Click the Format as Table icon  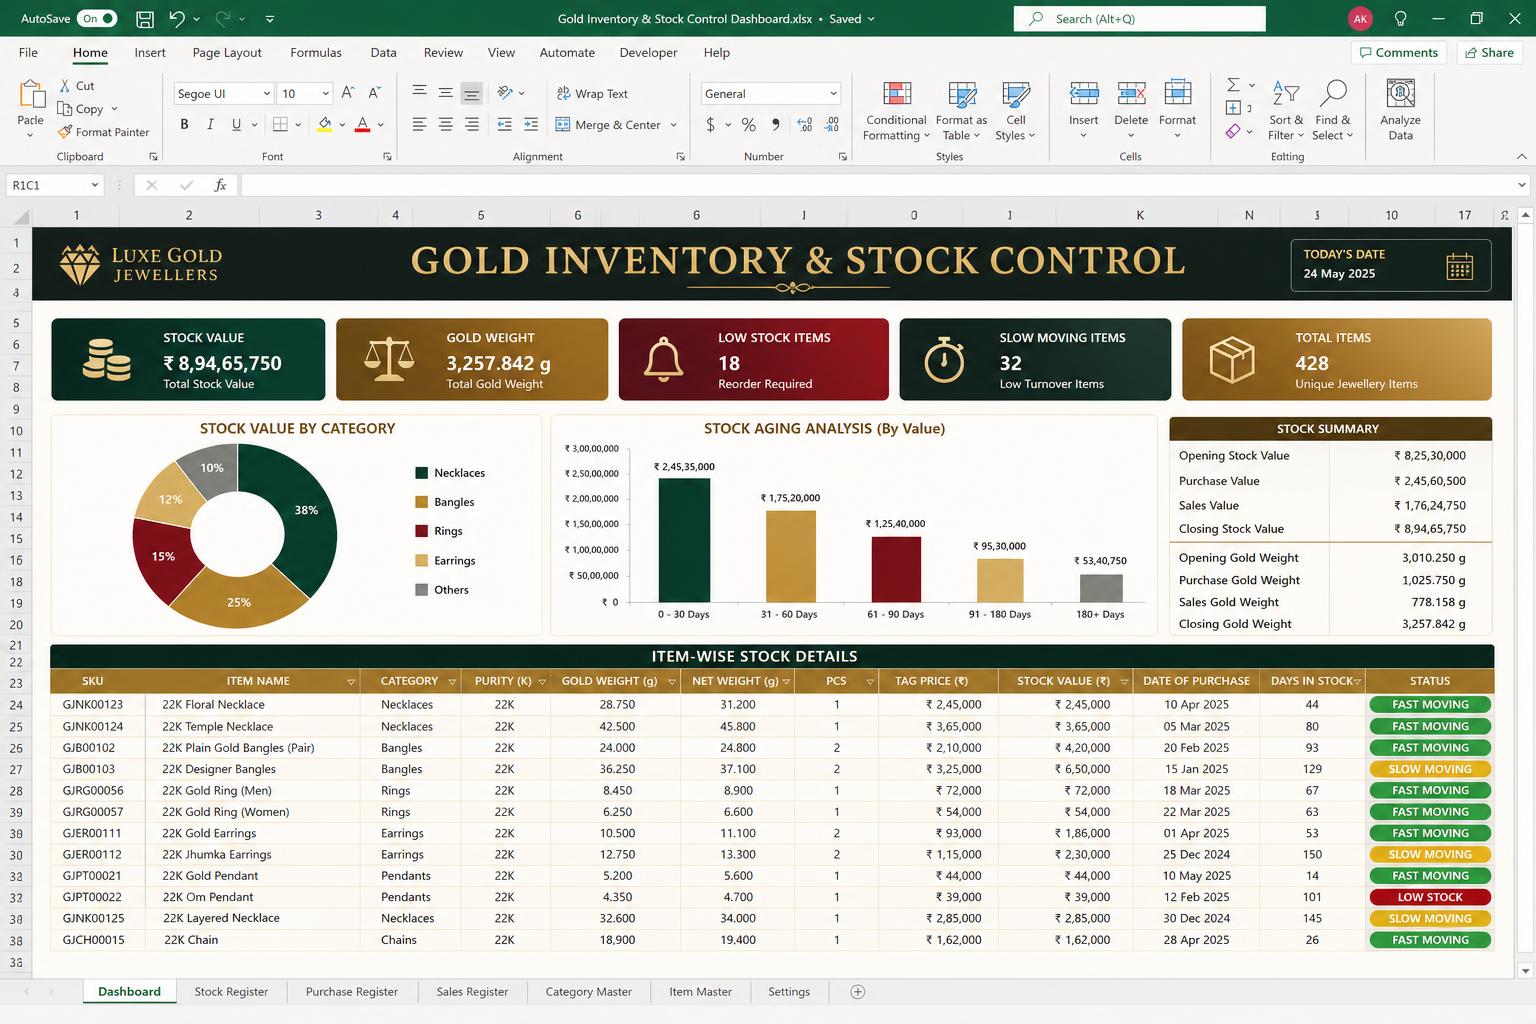pos(962,95)
